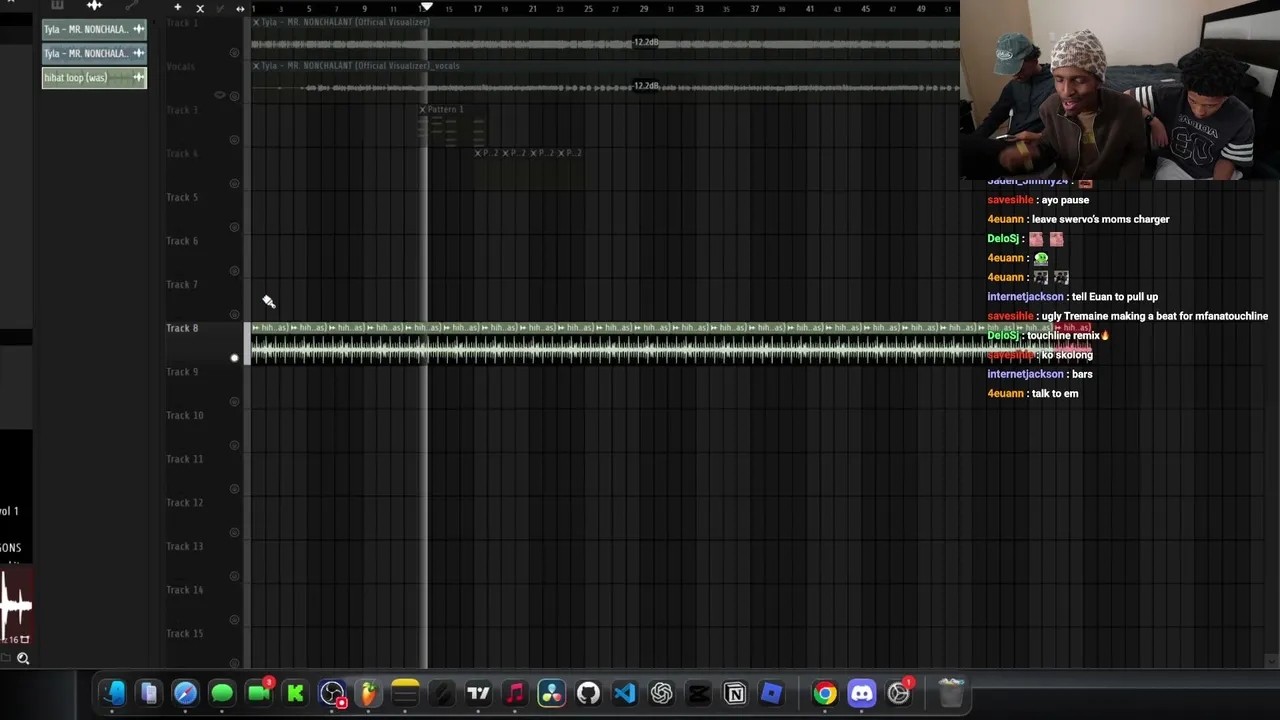This screenshot has width=1280, height=720.
Task: Open the Music app in dock
Action: click(x=515, y=693)
